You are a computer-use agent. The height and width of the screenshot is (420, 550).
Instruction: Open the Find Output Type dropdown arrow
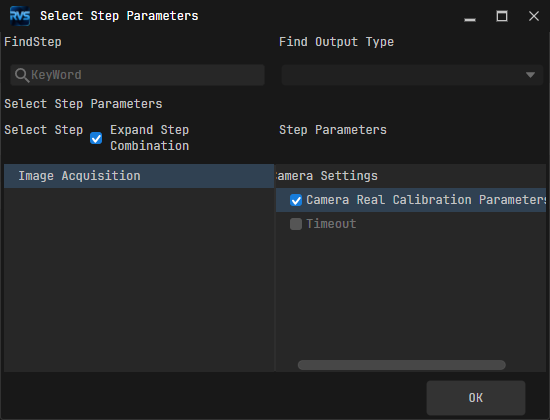[530, 75]
